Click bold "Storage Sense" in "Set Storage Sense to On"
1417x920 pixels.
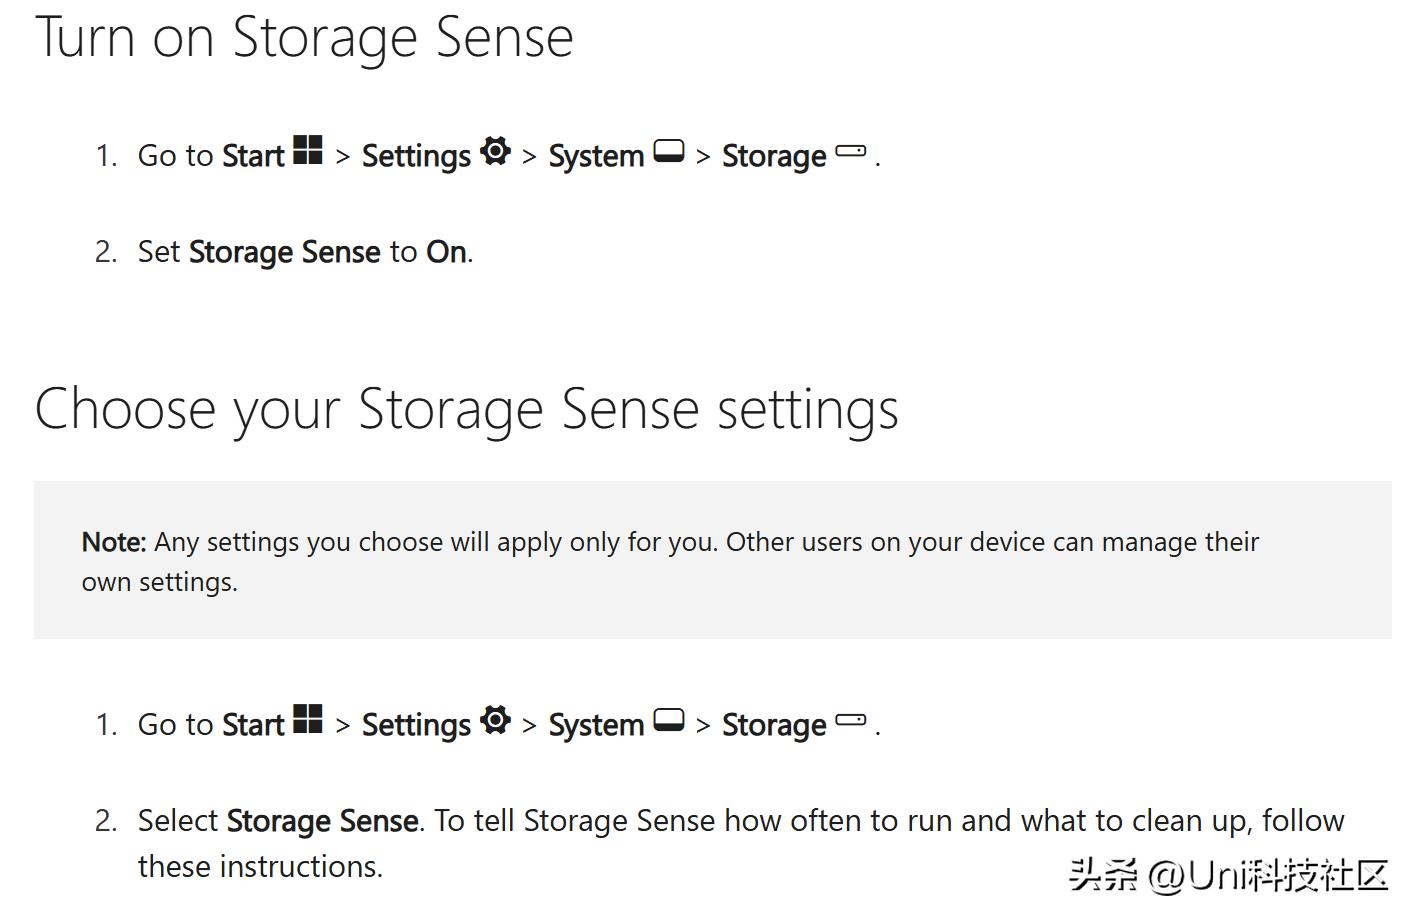pyautogui.click(x=284, y=252)
